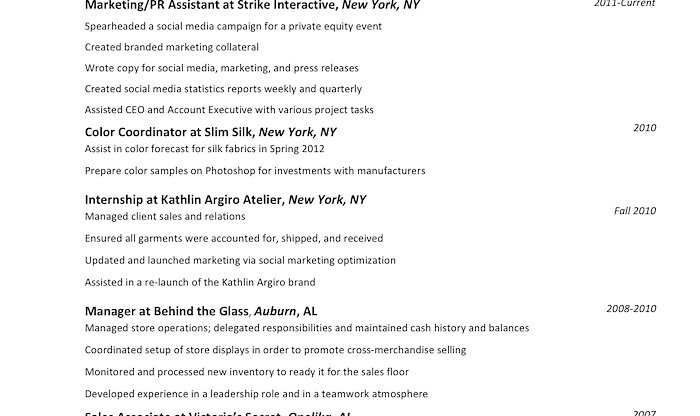Click the line about coordinated setup of store displays
Screen dimensions: 700x416
(x=275, y=350)
